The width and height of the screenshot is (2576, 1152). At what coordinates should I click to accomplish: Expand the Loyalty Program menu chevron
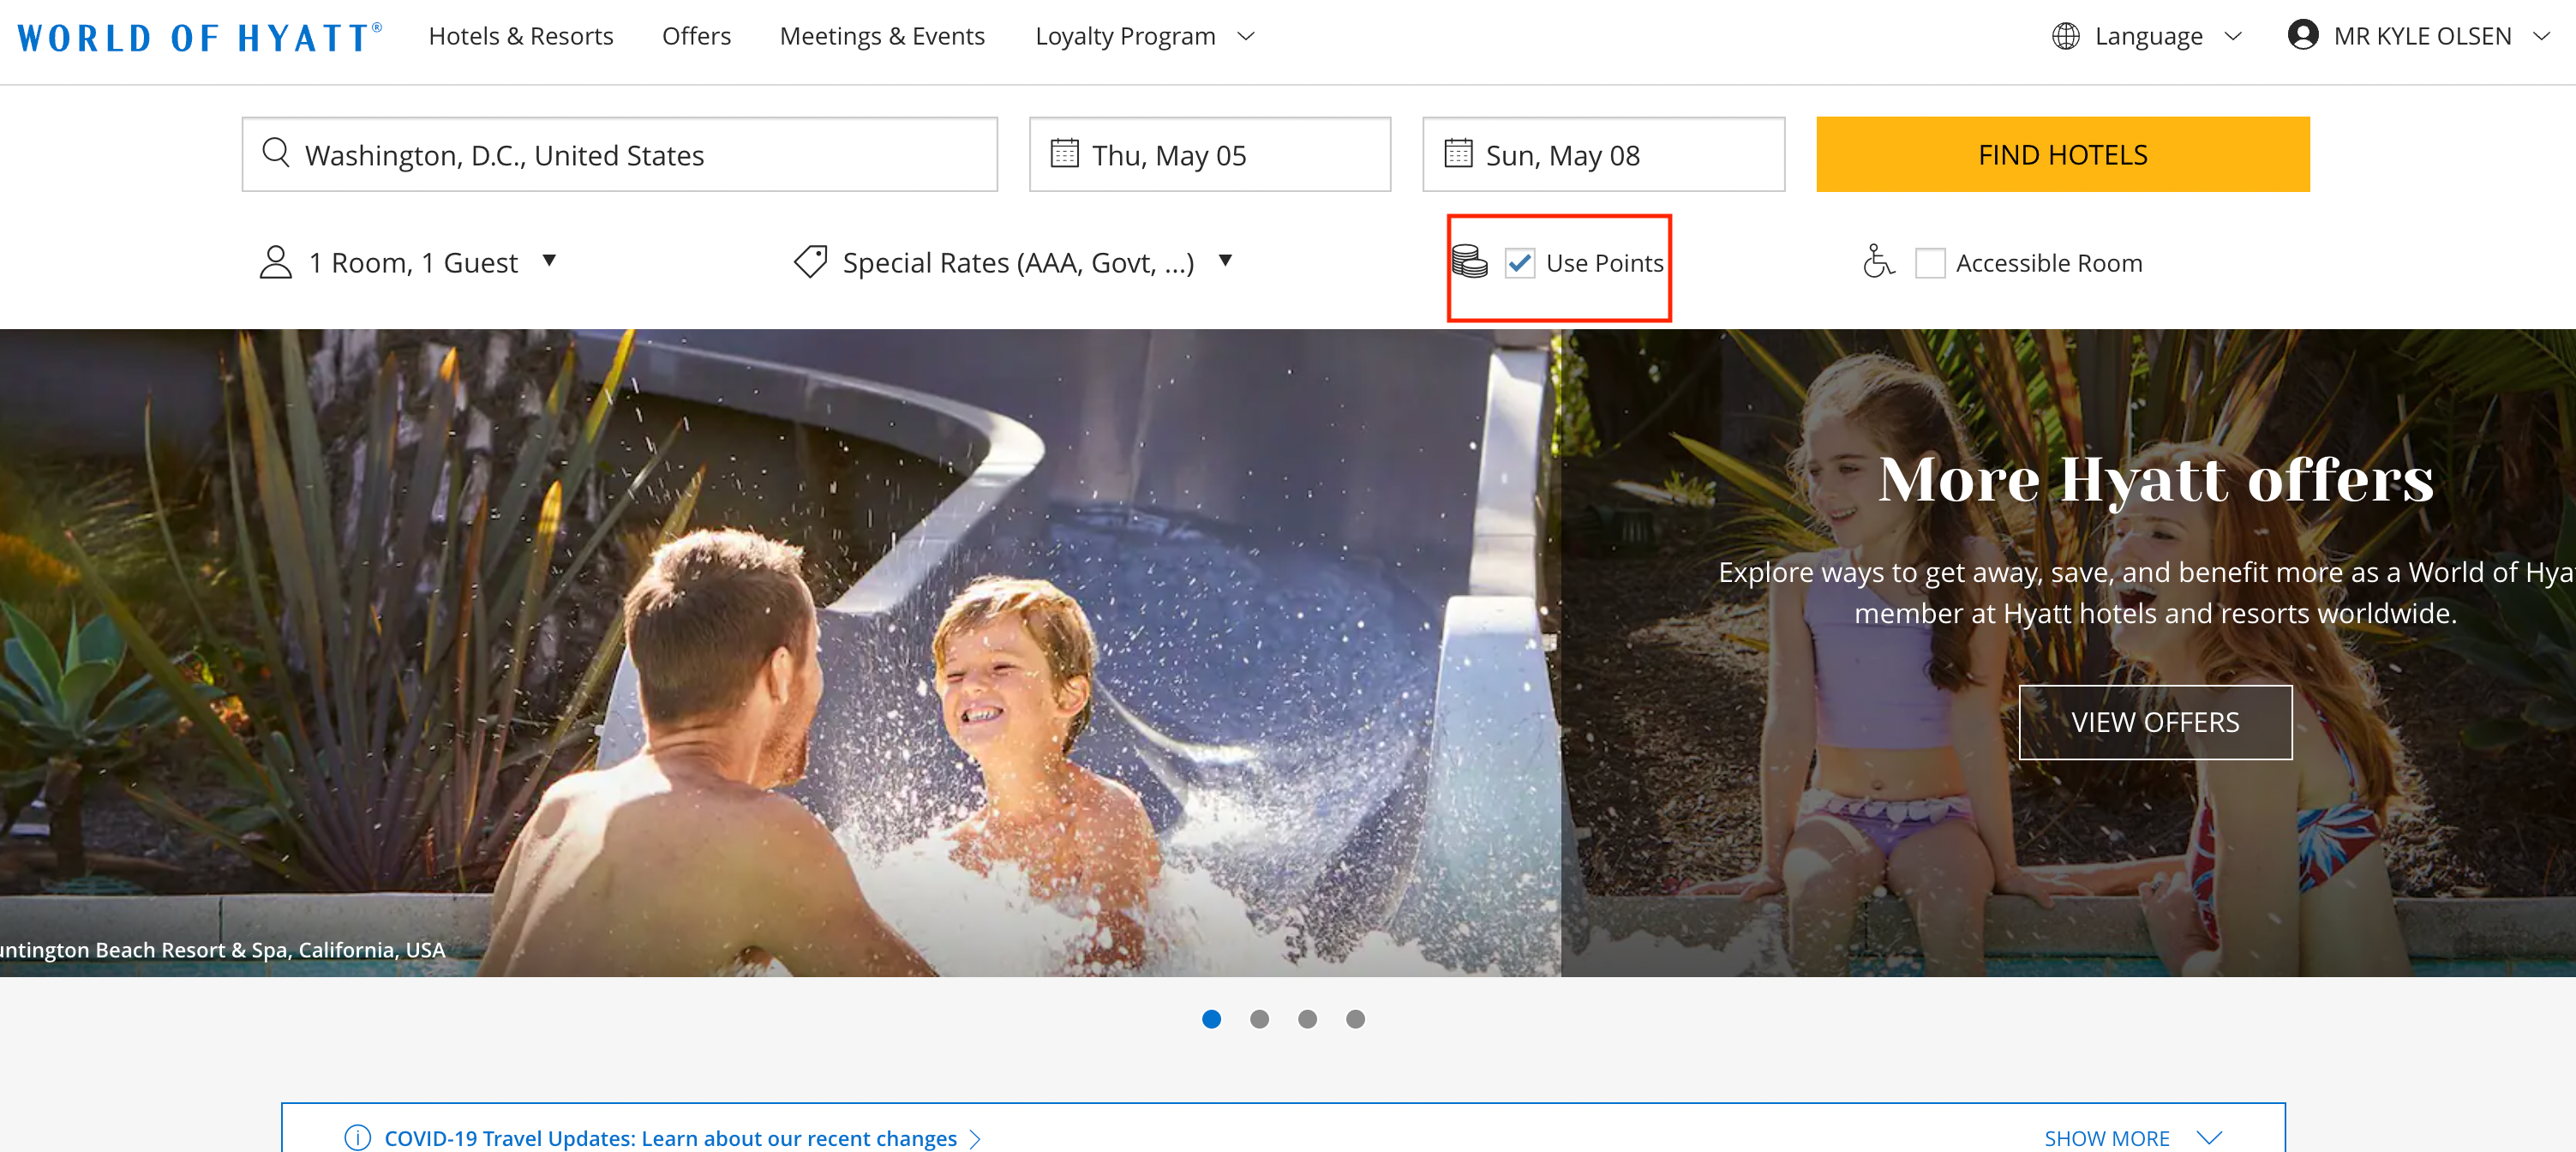coord(1245,36)
